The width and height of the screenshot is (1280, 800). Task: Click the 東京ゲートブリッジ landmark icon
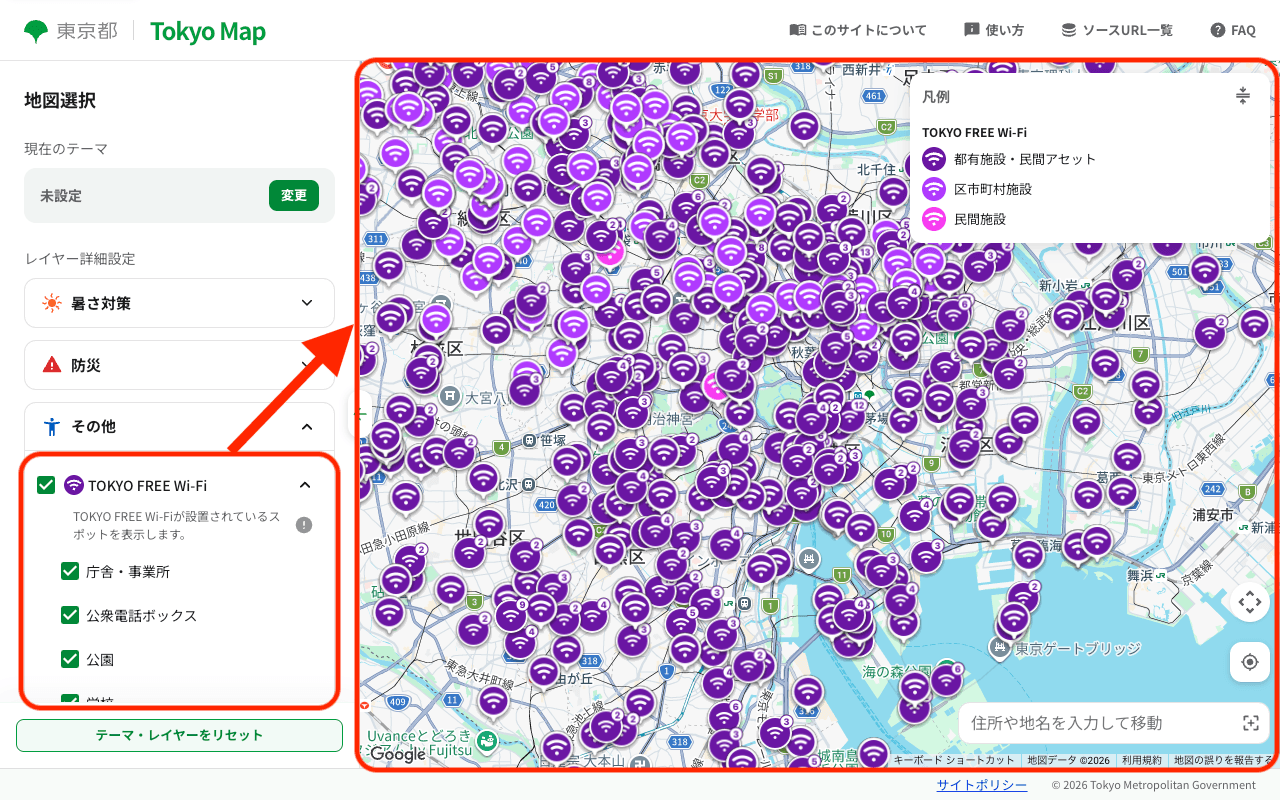[x=1000, y=649]
